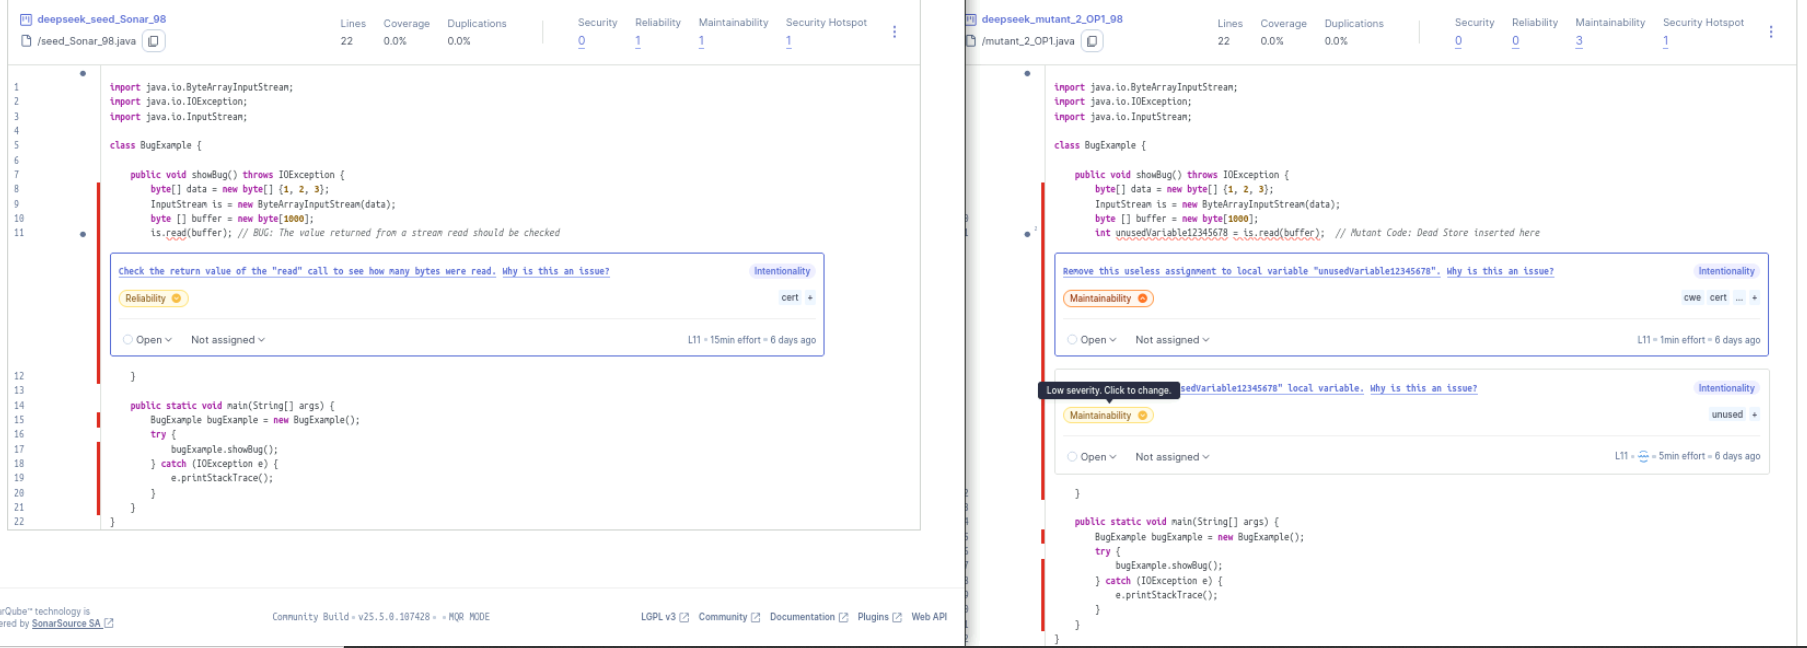Open 'Why is this an issue?' for useless assignment
1807x648 pixels.
click(1500, 271)
